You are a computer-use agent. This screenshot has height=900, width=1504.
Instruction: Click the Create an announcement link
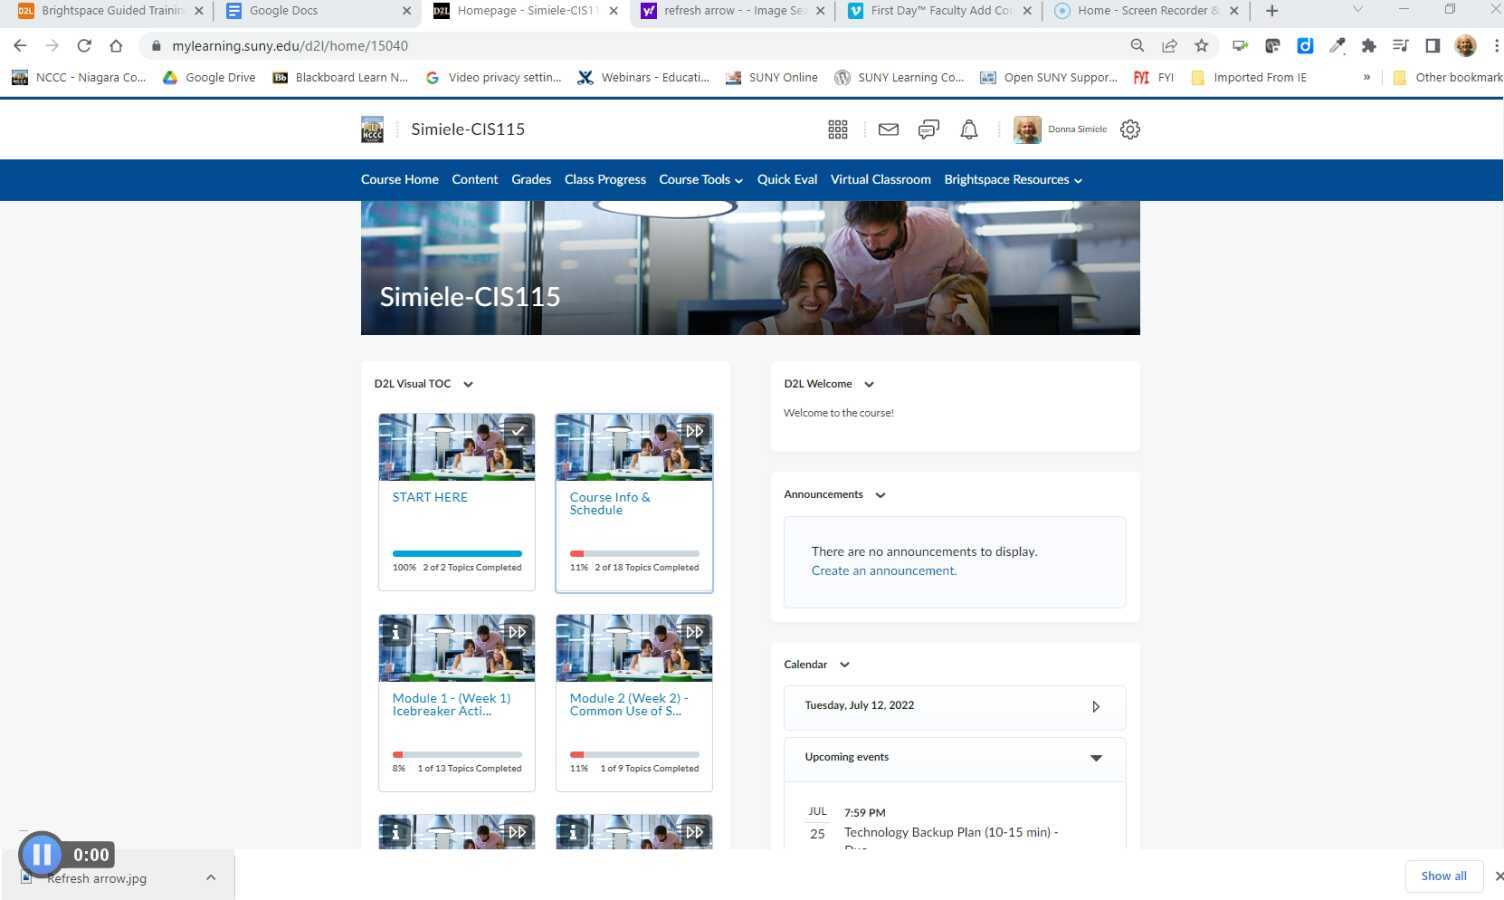883,570
